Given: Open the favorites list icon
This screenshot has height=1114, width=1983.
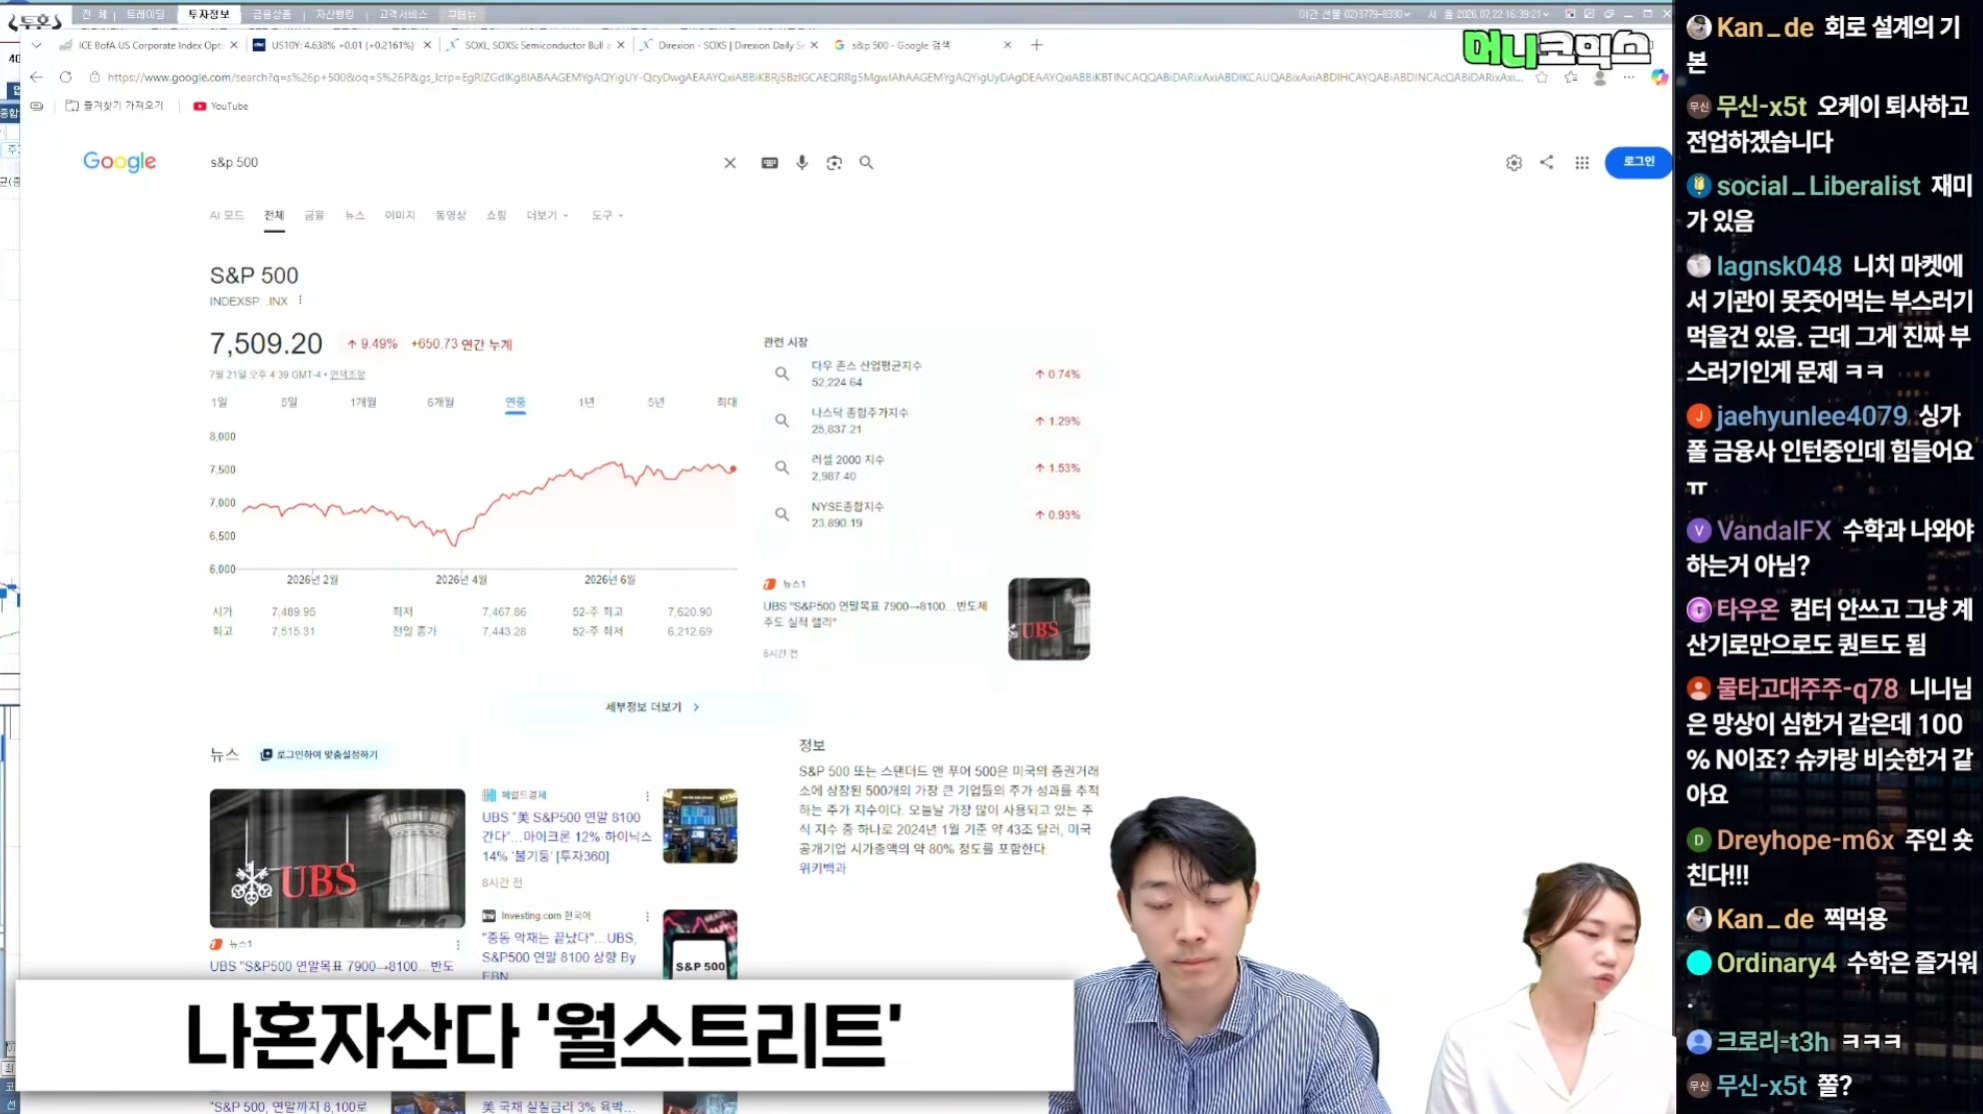Looking at the screenshot, I should (x=1571, y=77).
